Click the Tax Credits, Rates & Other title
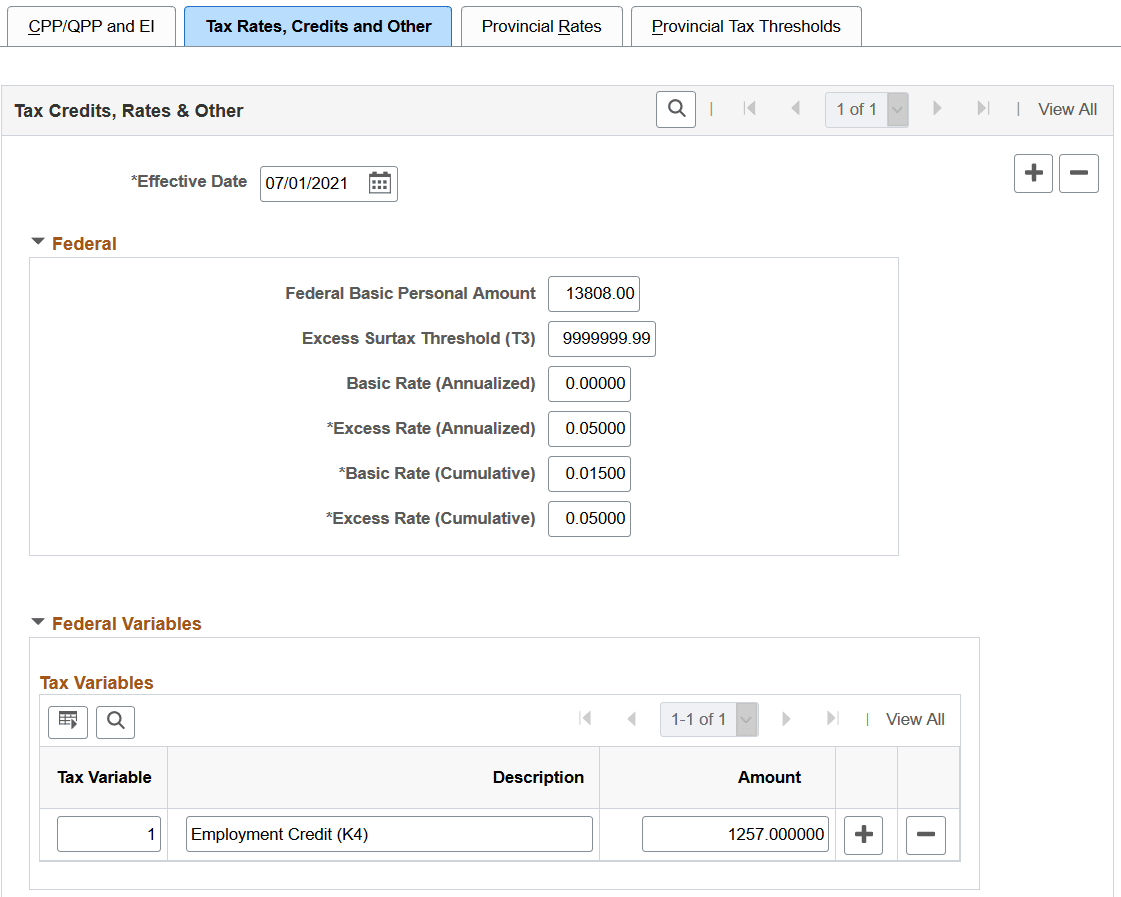This screenshot has height=897, width=1121. pos(129,111)
